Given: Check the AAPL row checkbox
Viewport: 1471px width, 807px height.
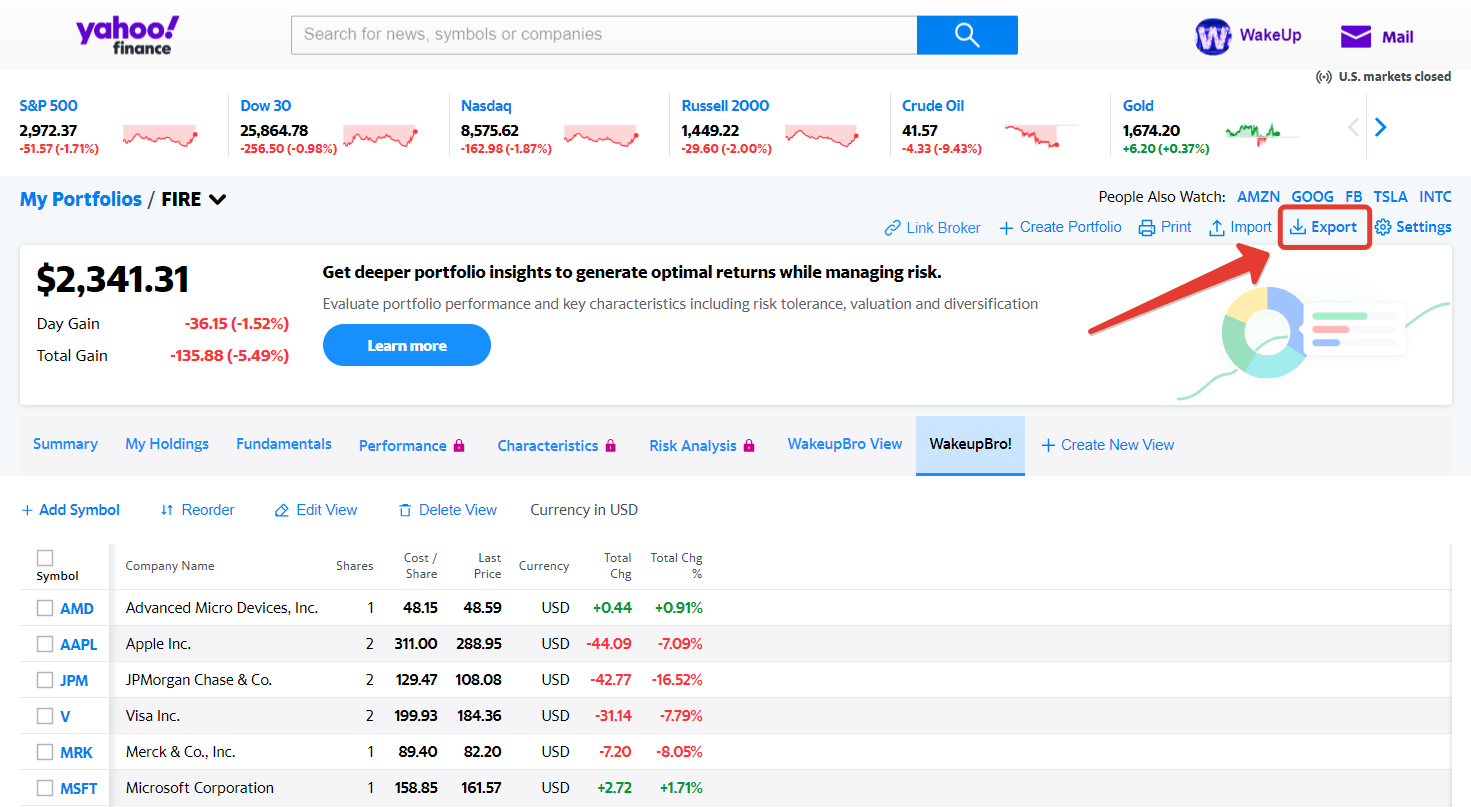Looking at the screenshot, I should 45,644.
